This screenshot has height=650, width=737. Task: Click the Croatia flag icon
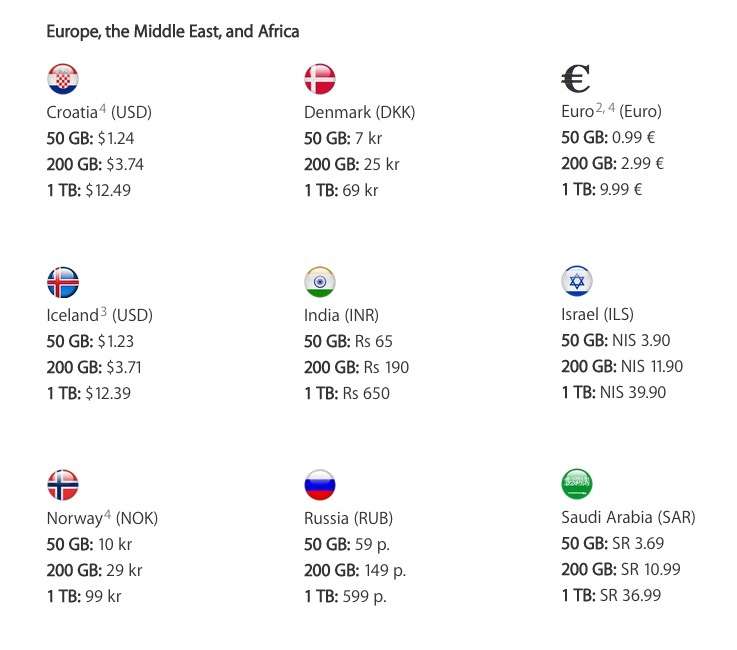click(x=63, y=79)
